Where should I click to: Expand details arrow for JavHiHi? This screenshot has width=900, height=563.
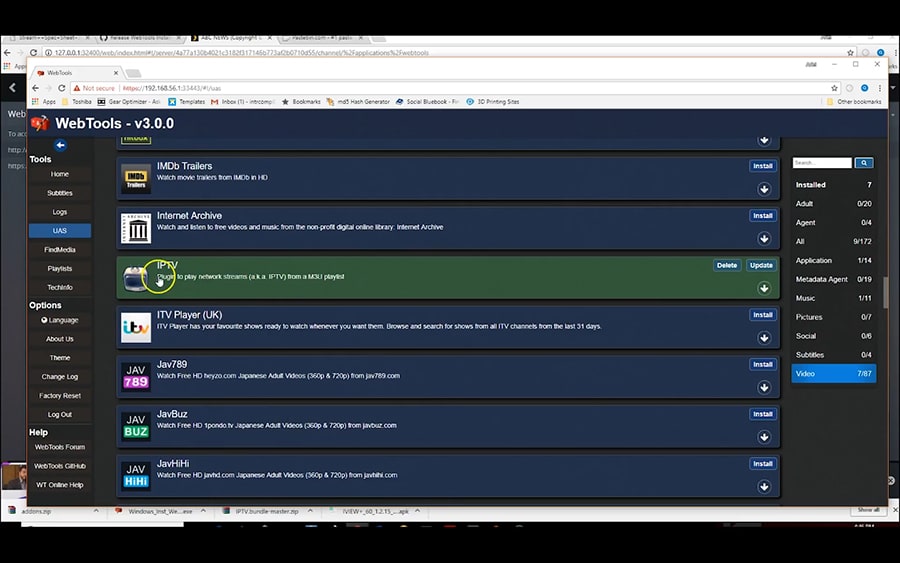click(x=764, y=487)
